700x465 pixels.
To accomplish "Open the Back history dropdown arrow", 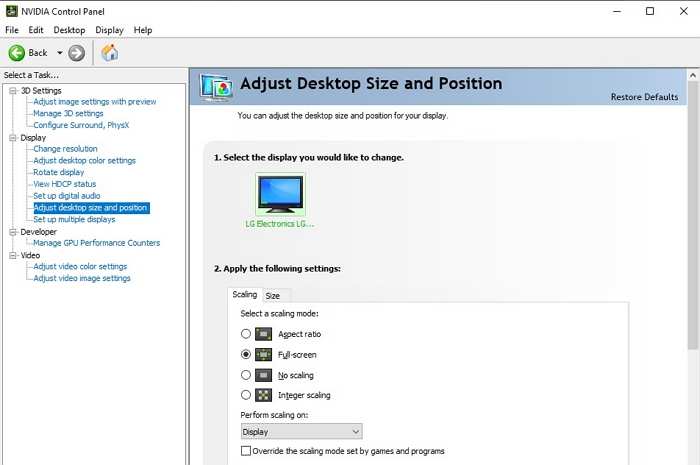I will pyautogui.click(x=59, y=53).
